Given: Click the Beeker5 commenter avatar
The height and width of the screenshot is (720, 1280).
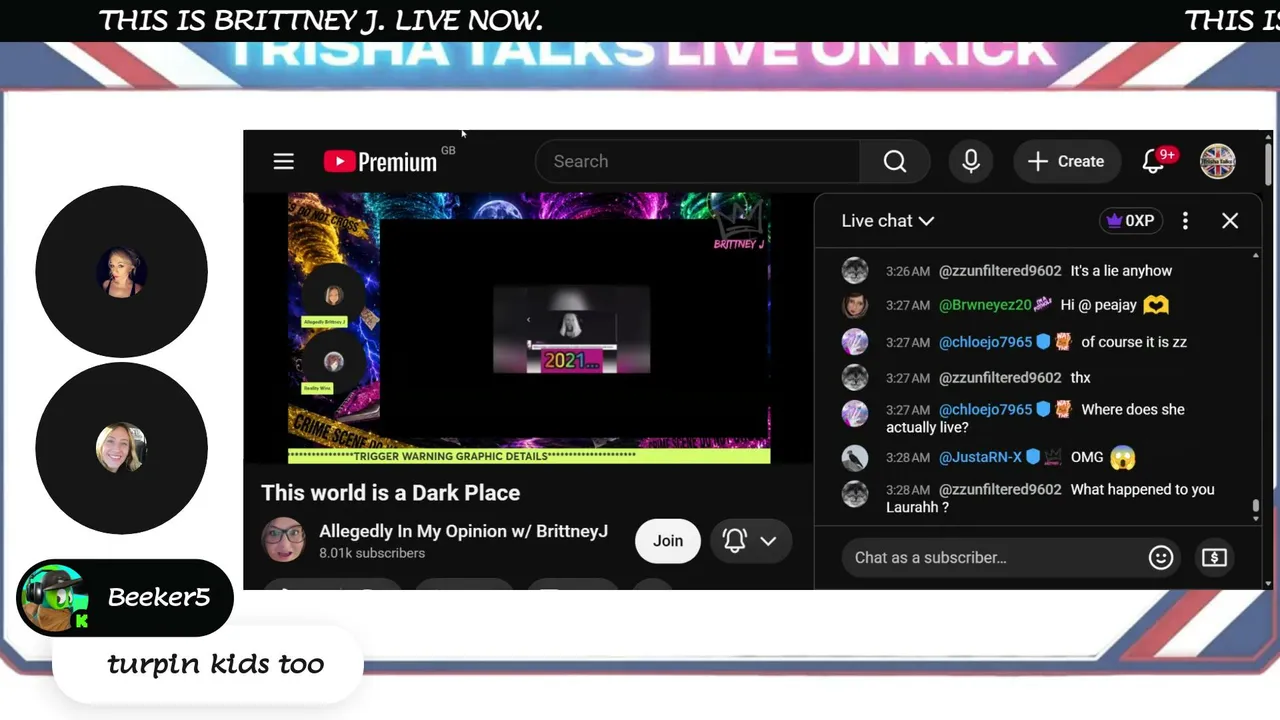Looking at the screenshot, I should (55, 597).
